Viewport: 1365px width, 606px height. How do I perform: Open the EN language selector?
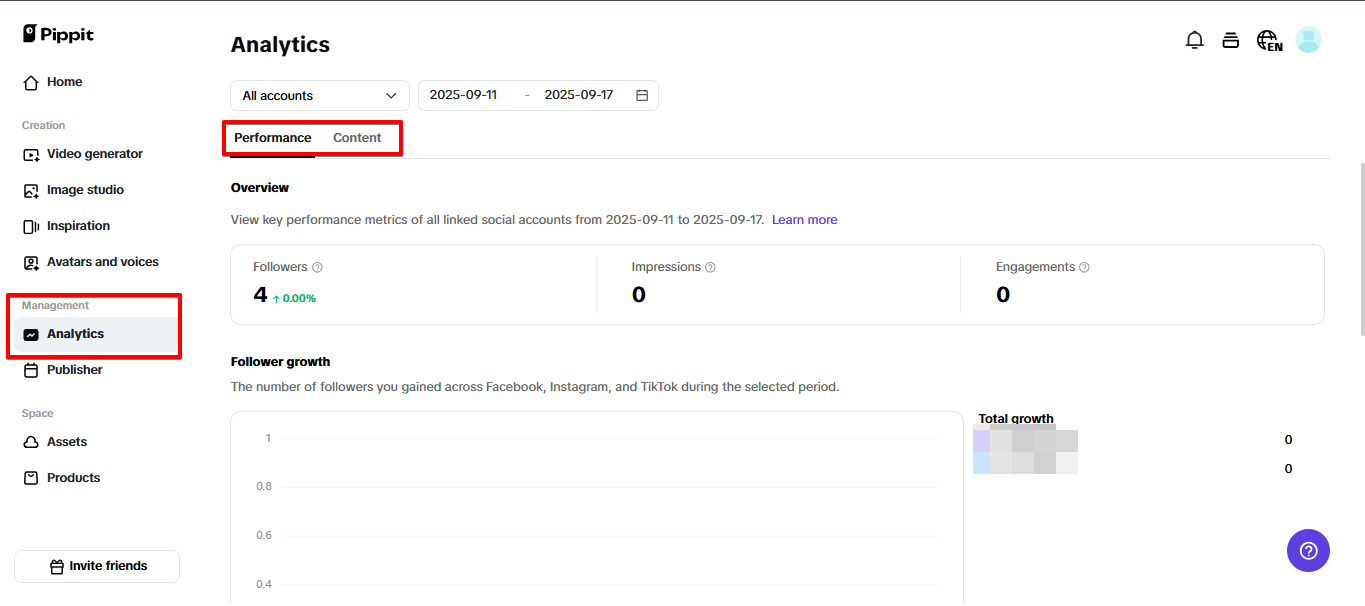(x=1268, y=39)
